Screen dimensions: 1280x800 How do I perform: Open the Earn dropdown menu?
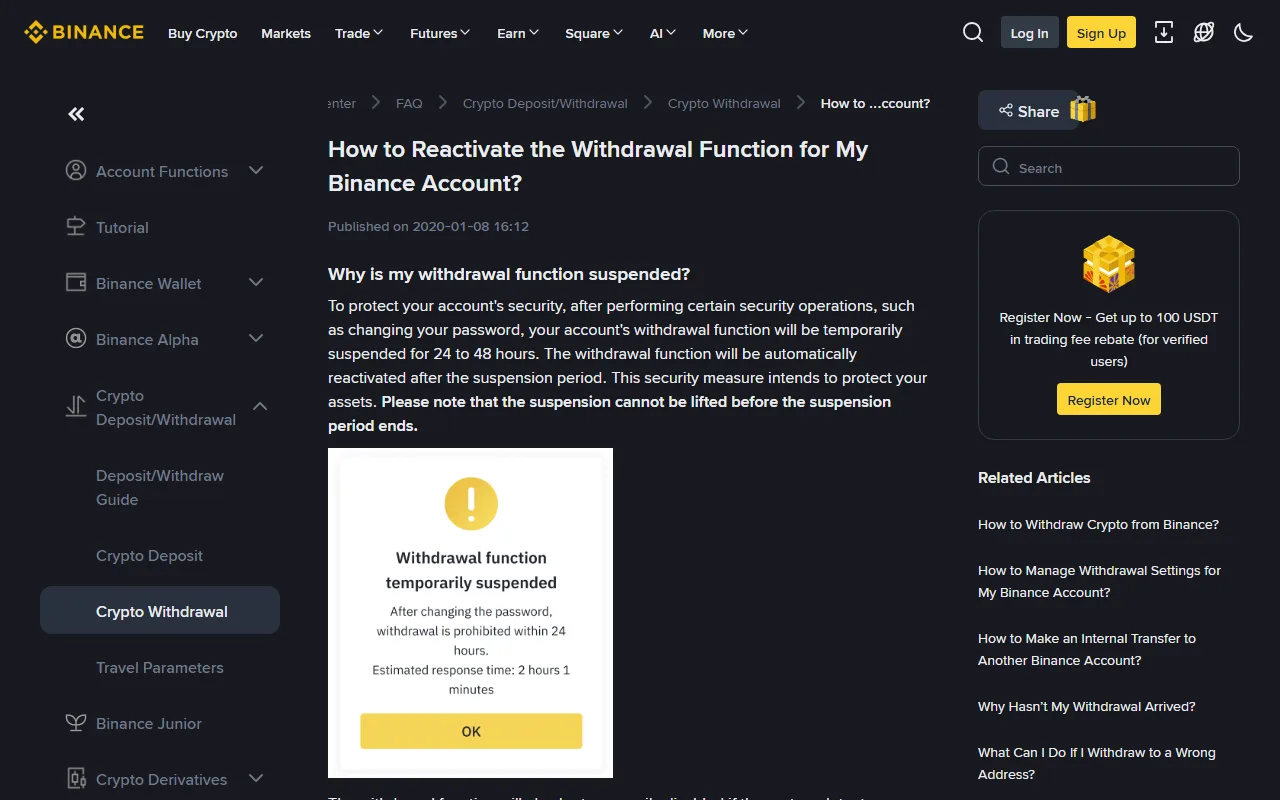[518, 33]
